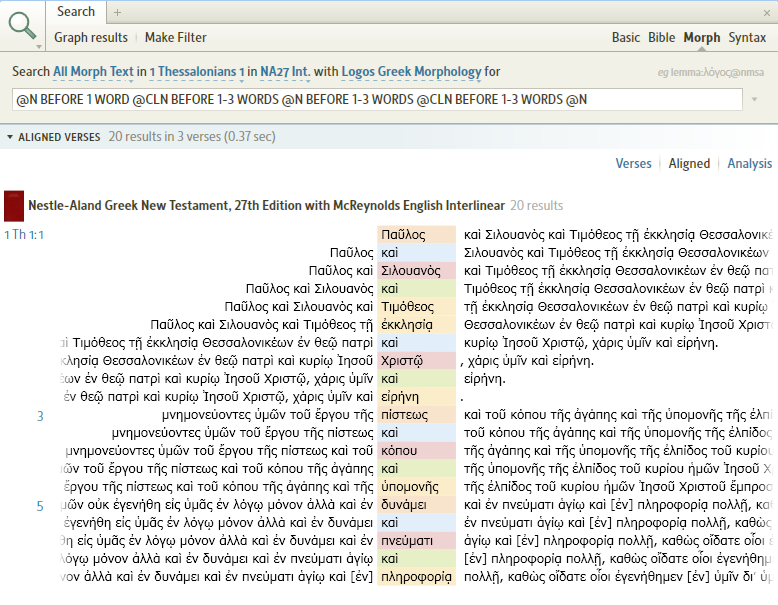This screenshot has height=605, width=778.
Task: Select the Morph search mode
Action: point(702,37)
